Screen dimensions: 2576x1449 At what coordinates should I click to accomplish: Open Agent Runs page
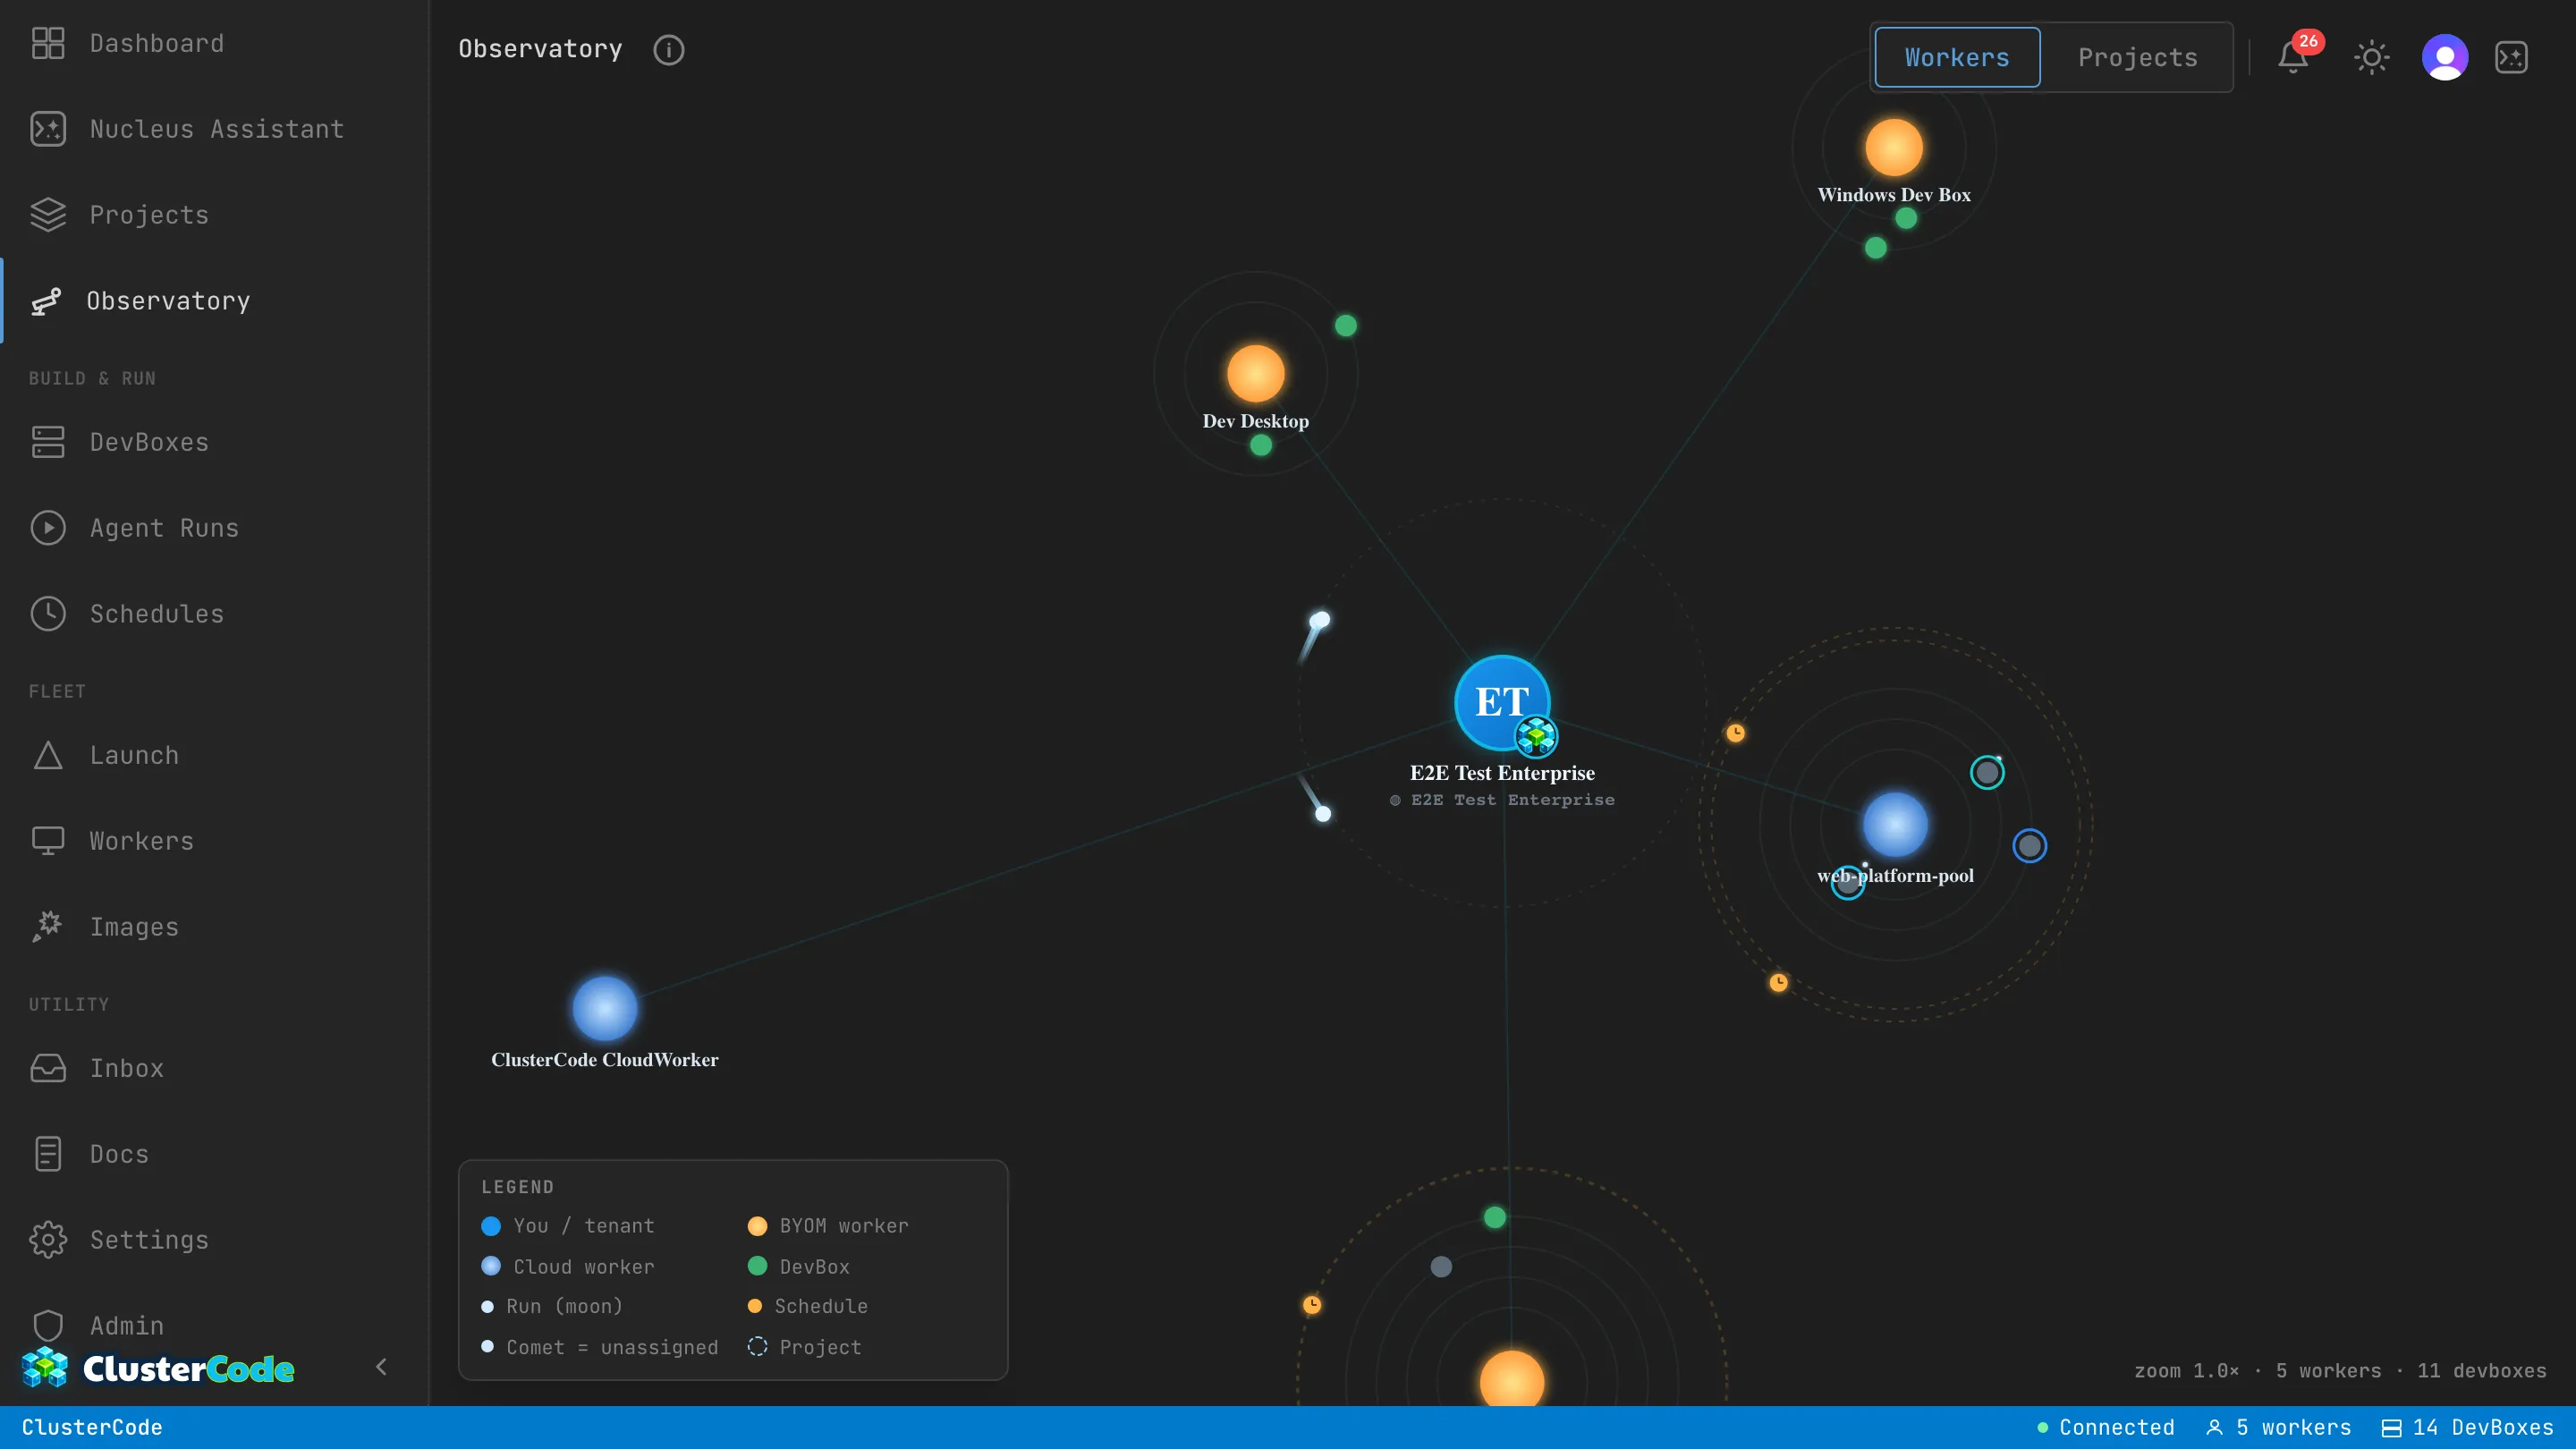tap(165, 528)
